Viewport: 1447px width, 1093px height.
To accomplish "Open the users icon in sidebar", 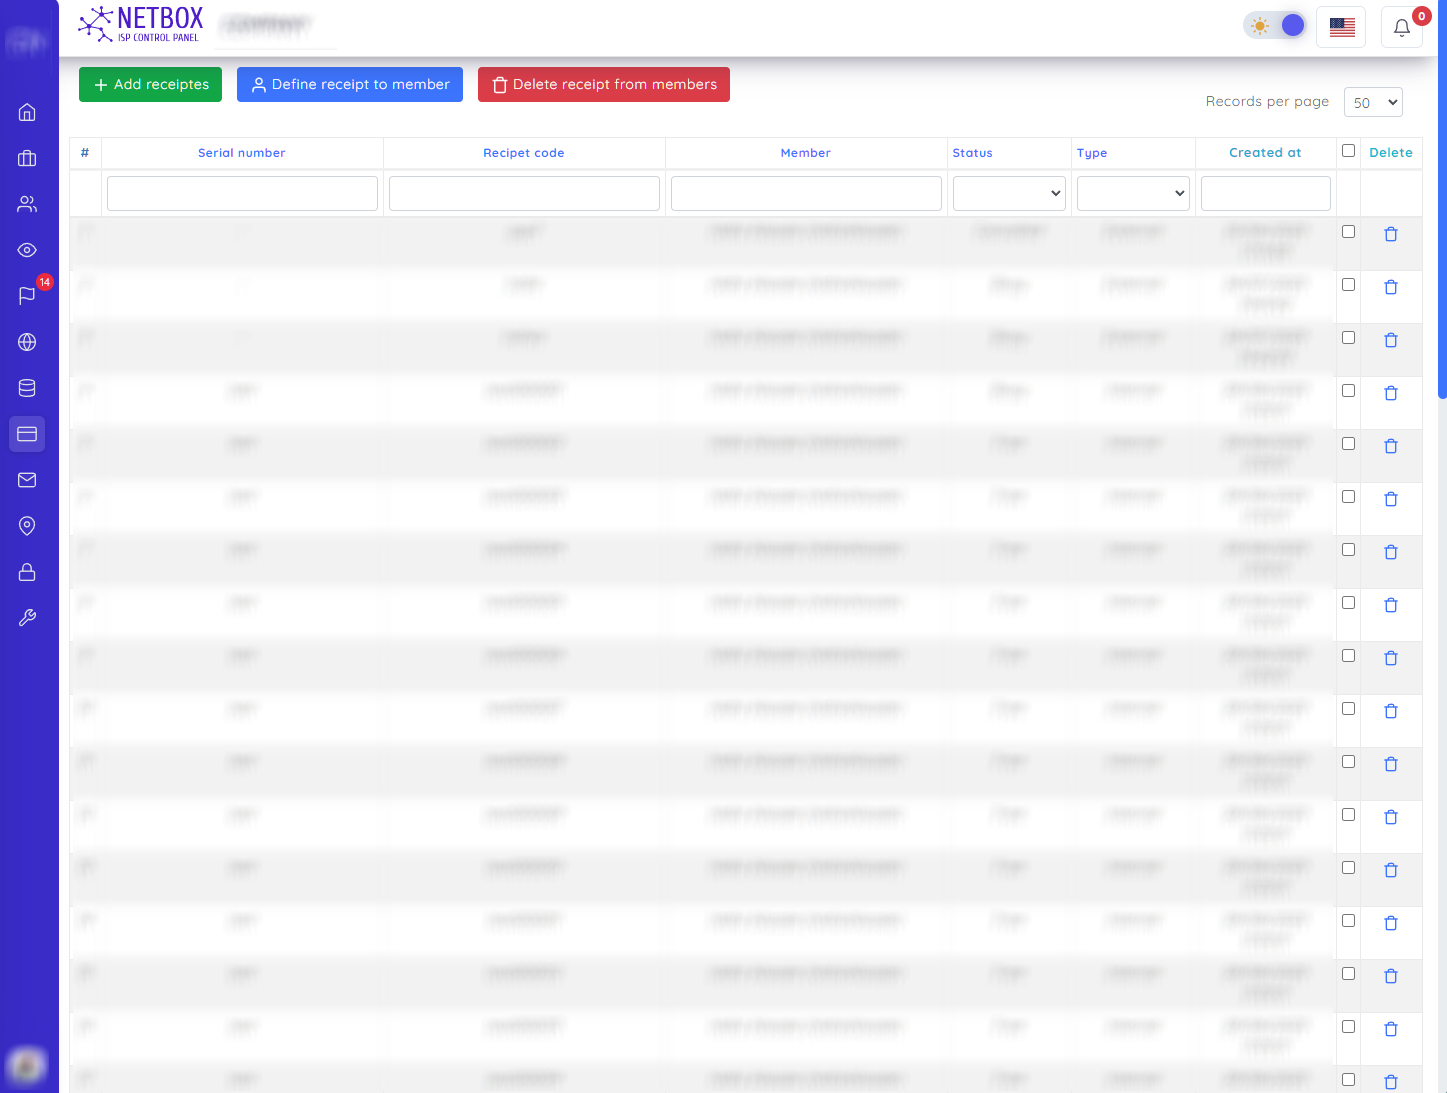I will [x=27, y=204].
